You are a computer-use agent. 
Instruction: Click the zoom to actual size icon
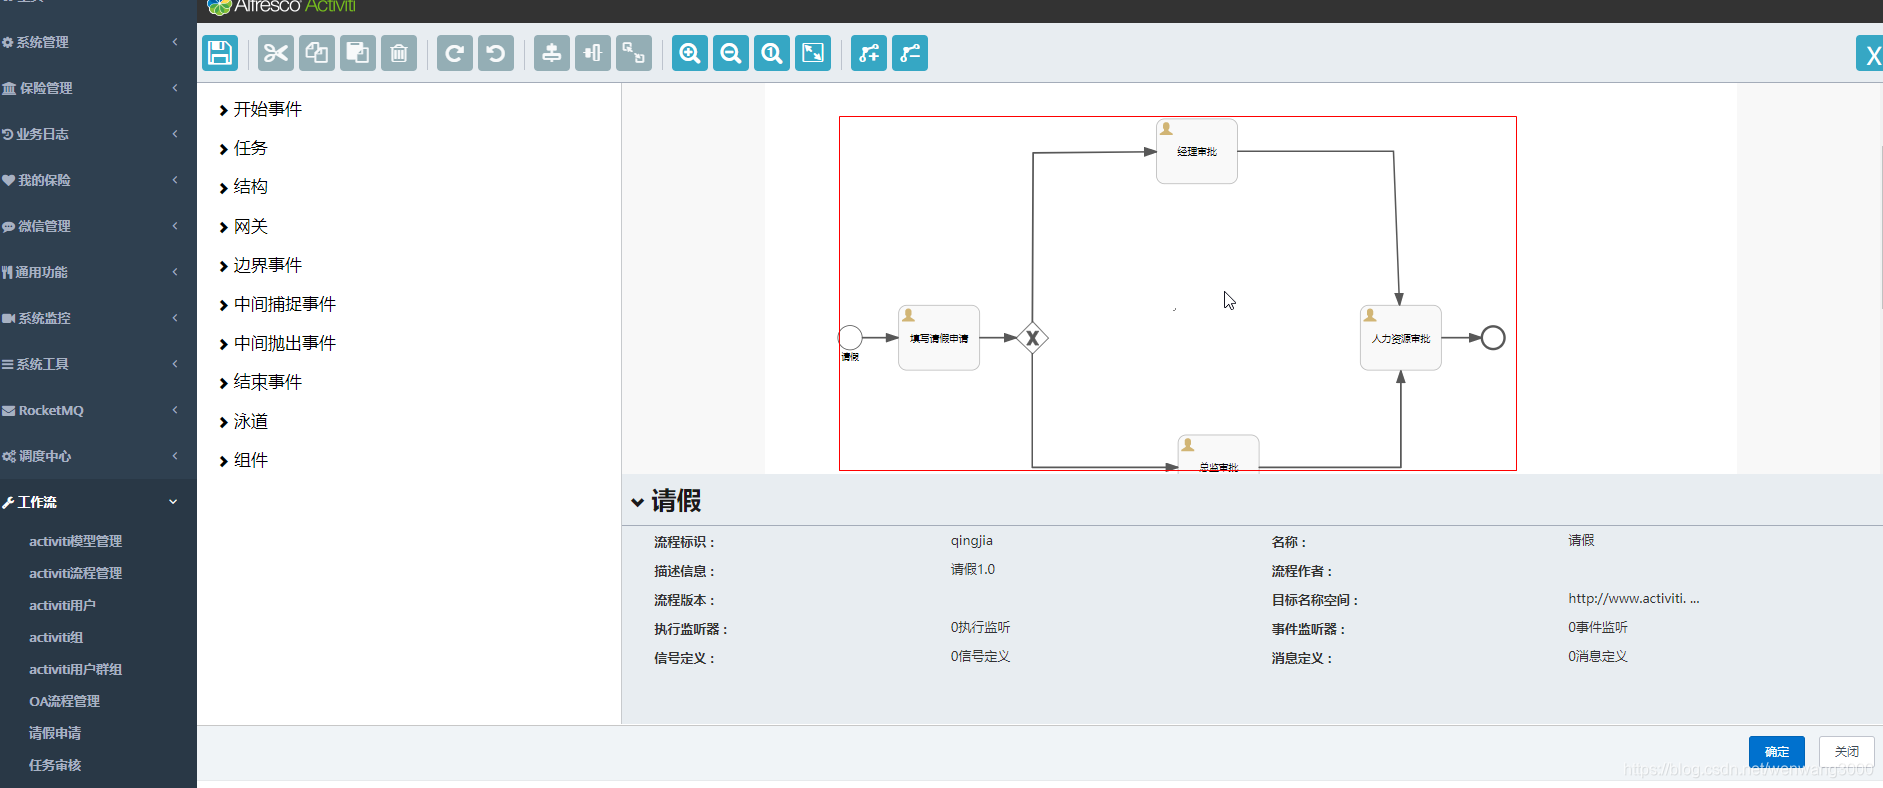pyautogui.click(x=772, y=53)
